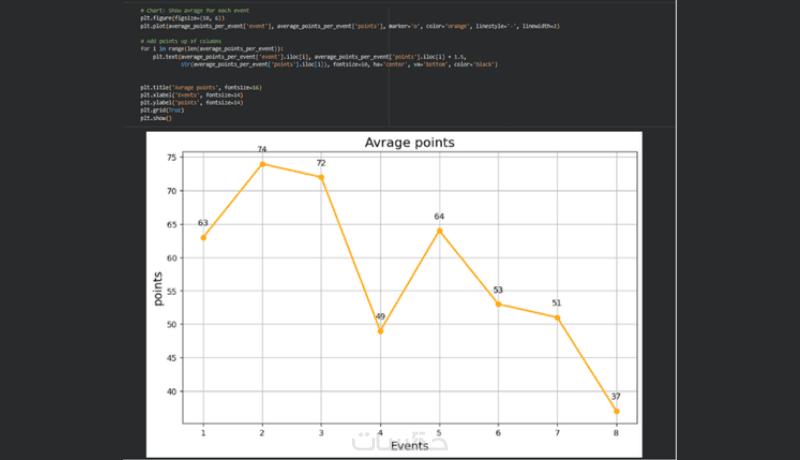The image size is (800, 460).
Task: Click the chart title "Avrage points"
Action: pyautogui.click(x=409, y=143)
